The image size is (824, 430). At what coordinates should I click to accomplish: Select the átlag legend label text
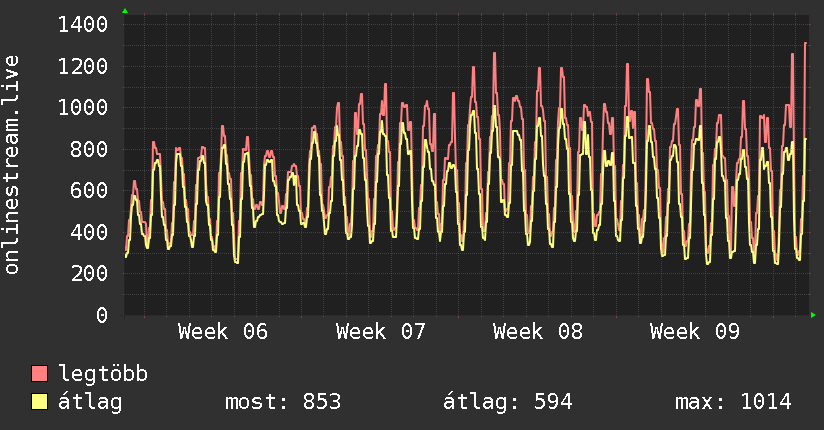[x=90, y=402]
